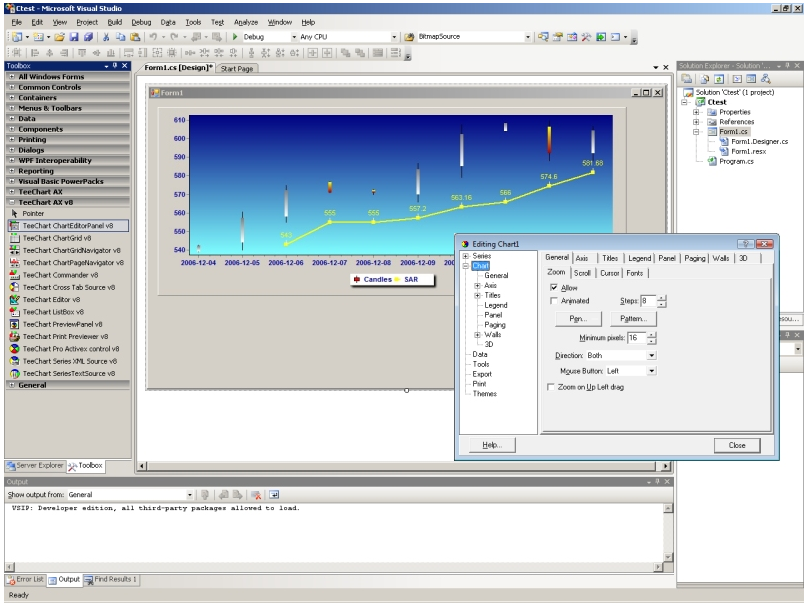The image size is (807, 607).
Task: Open the Debug menu
Action: [141, 22]
